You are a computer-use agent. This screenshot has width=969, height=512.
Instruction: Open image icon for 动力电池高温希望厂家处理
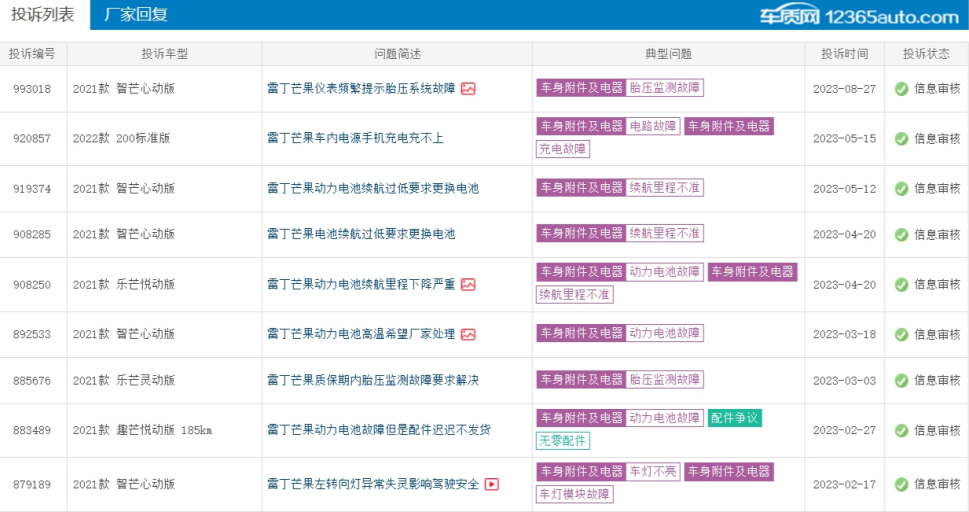coord(468,334)
